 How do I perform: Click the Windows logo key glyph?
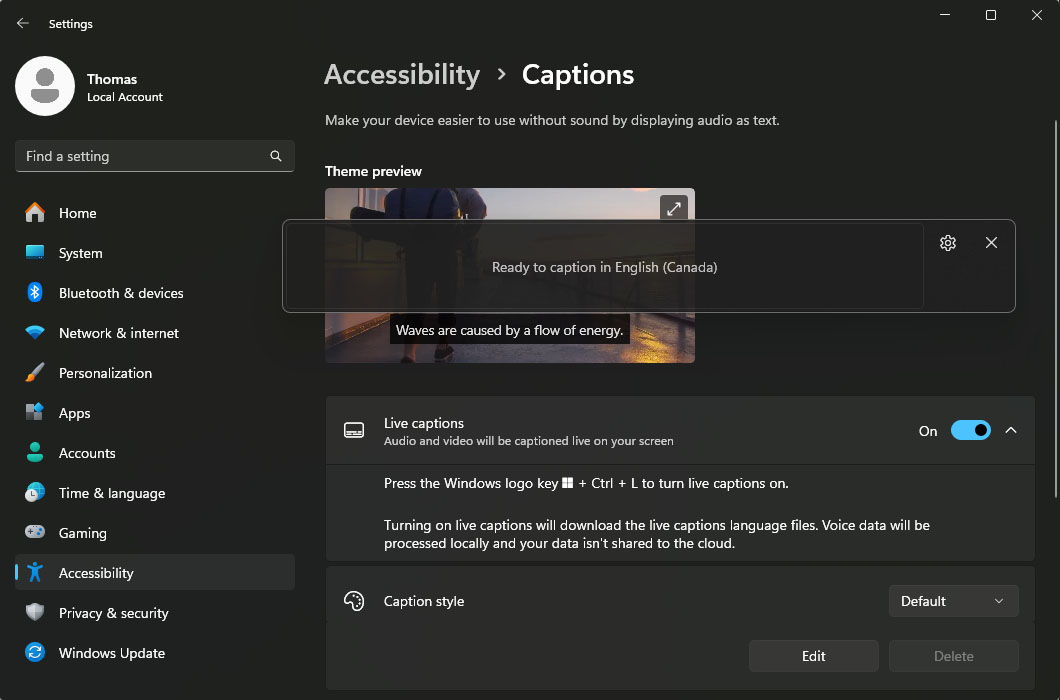(x=568, y=483)
